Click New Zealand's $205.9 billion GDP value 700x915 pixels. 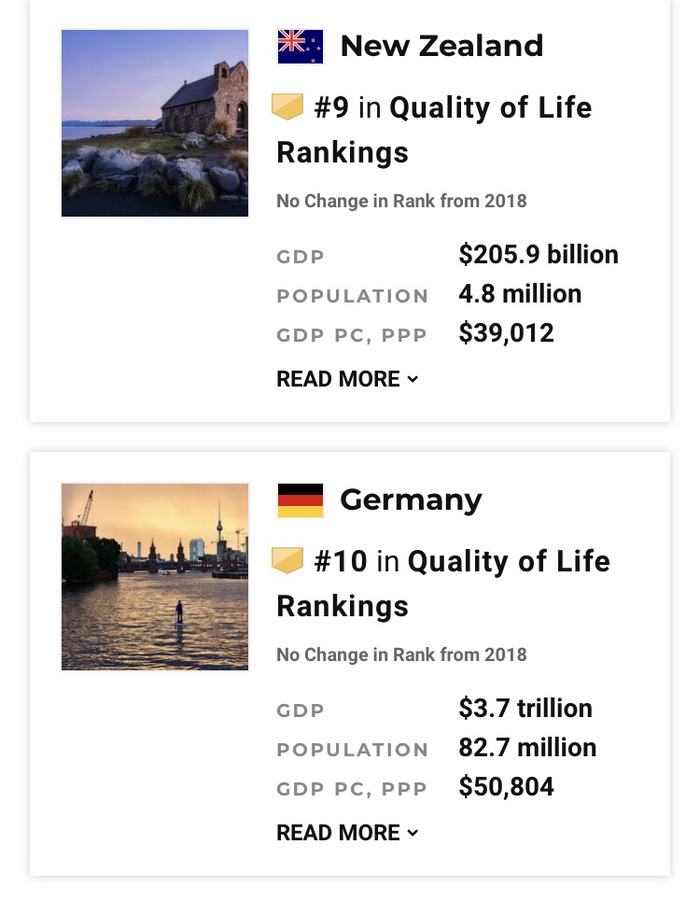538,254
